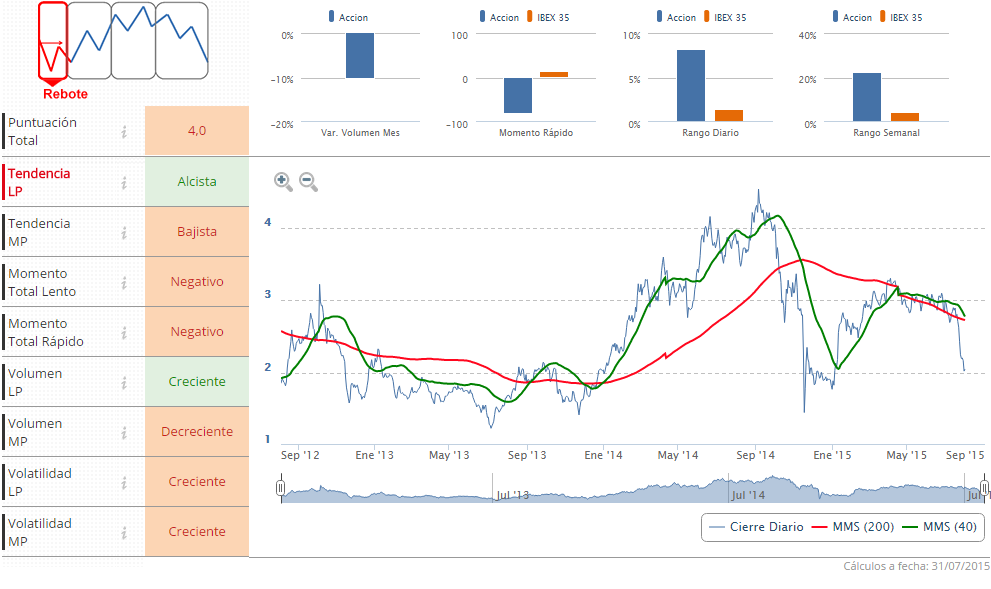Screen dimensions: 991x589
Task: Click the zoom out magnifier icon
Action: pyautogui.click(x=308, y=181)
